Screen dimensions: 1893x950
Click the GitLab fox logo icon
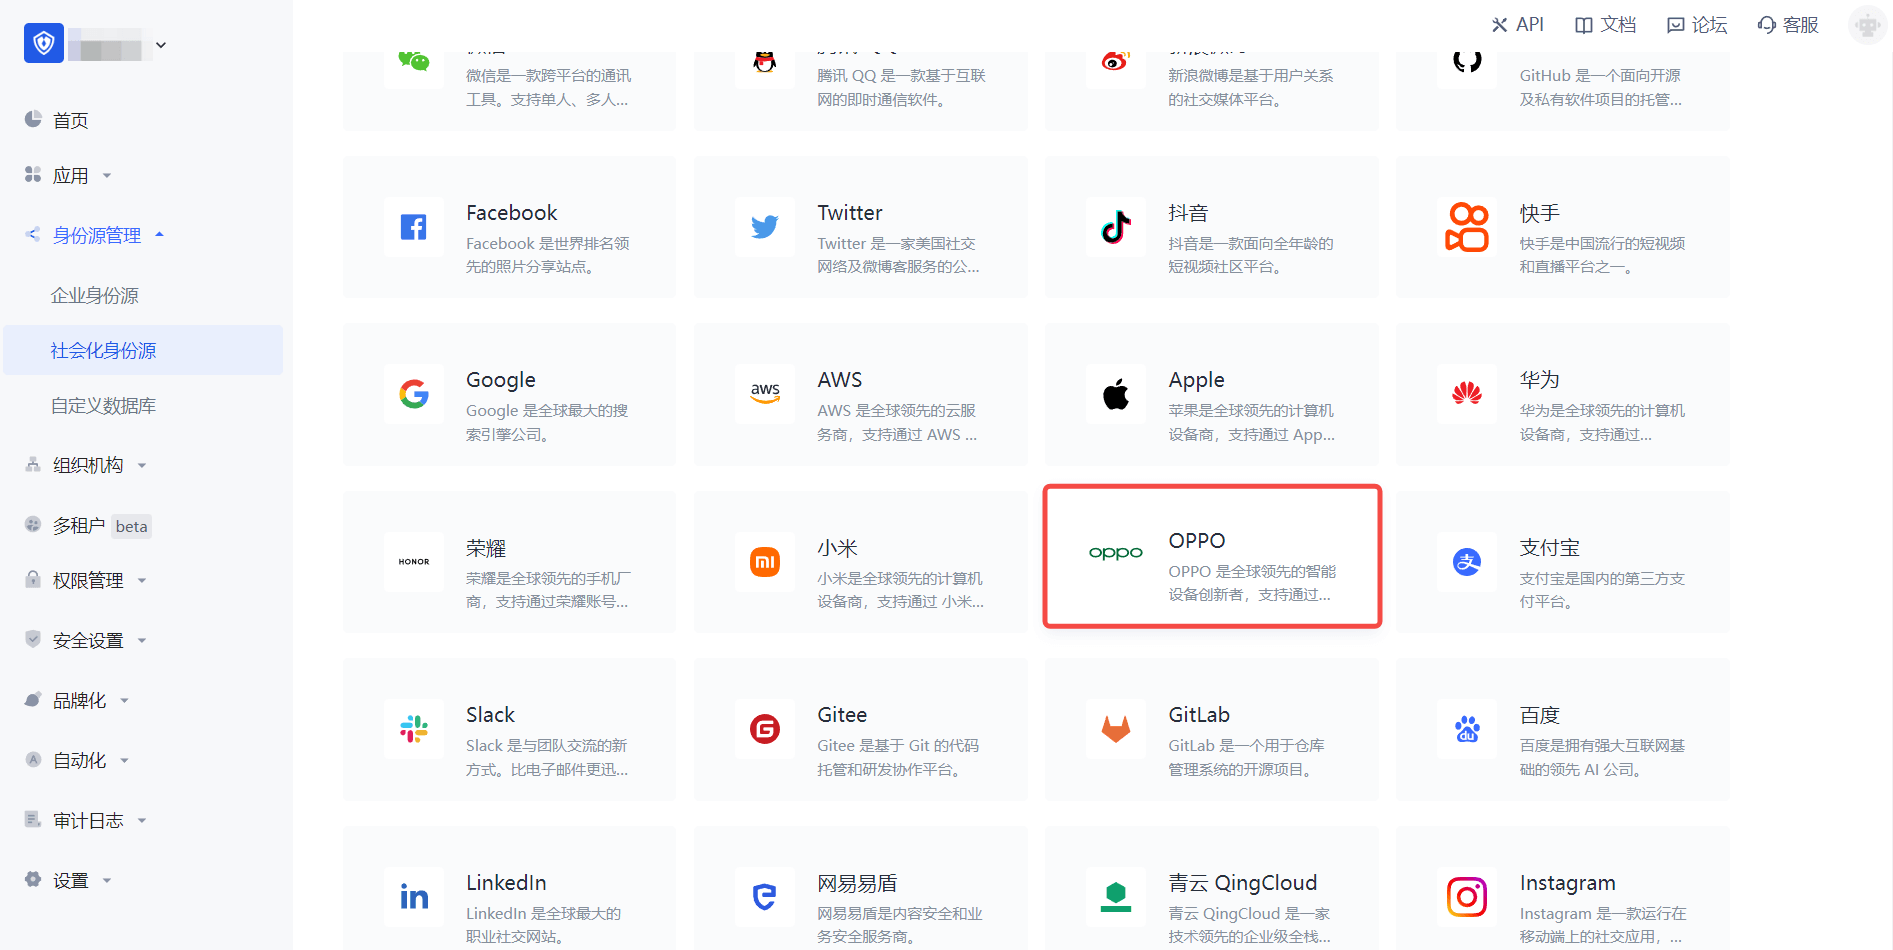(x=1116, y=729)
